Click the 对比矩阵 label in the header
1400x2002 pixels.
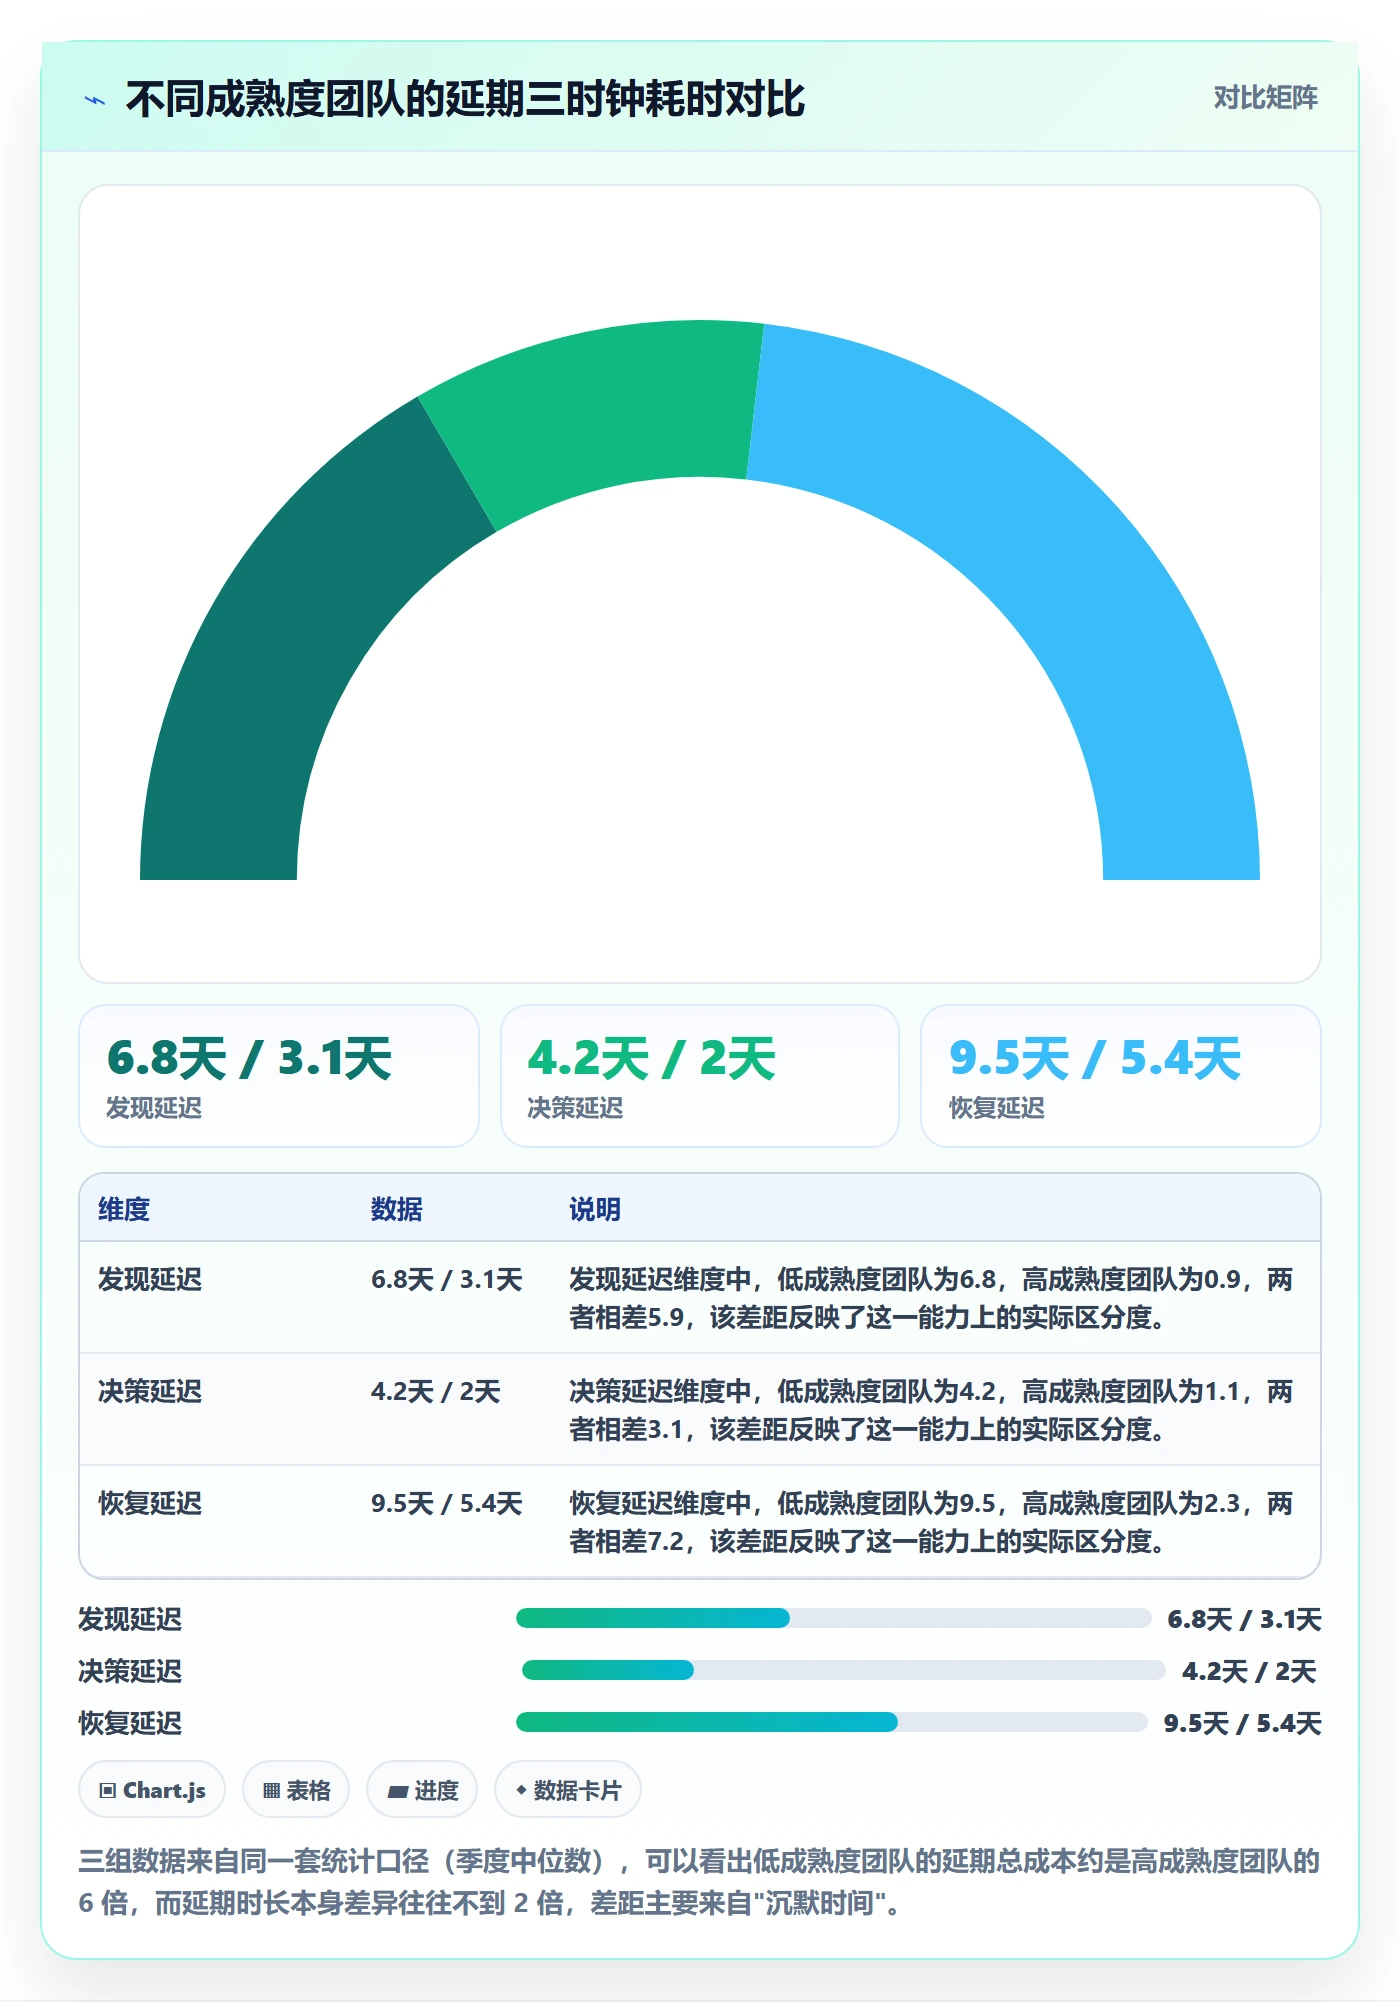click(1265, 98)
